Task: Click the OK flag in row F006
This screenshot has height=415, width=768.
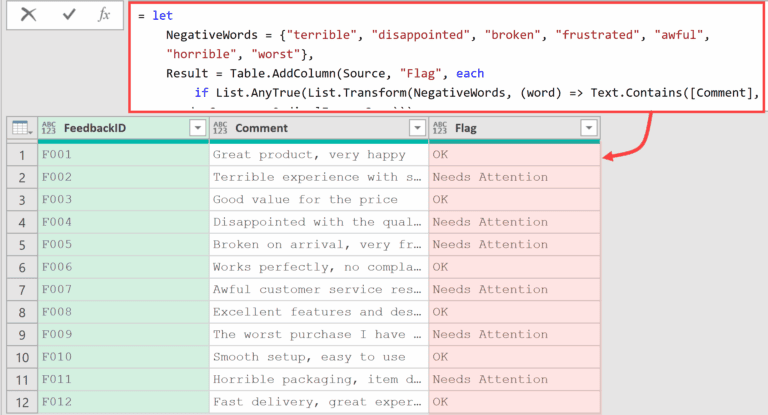Action: [x=514, y=268]
